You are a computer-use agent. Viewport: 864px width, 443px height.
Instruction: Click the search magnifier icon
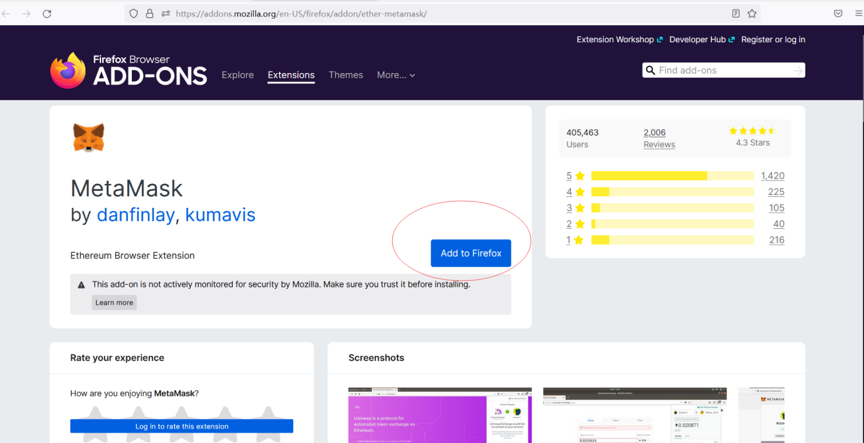[x=650, y=71]
